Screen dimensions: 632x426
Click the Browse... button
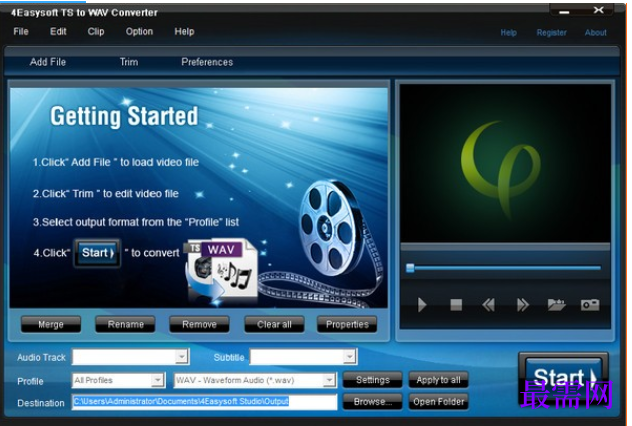point(373,402)
